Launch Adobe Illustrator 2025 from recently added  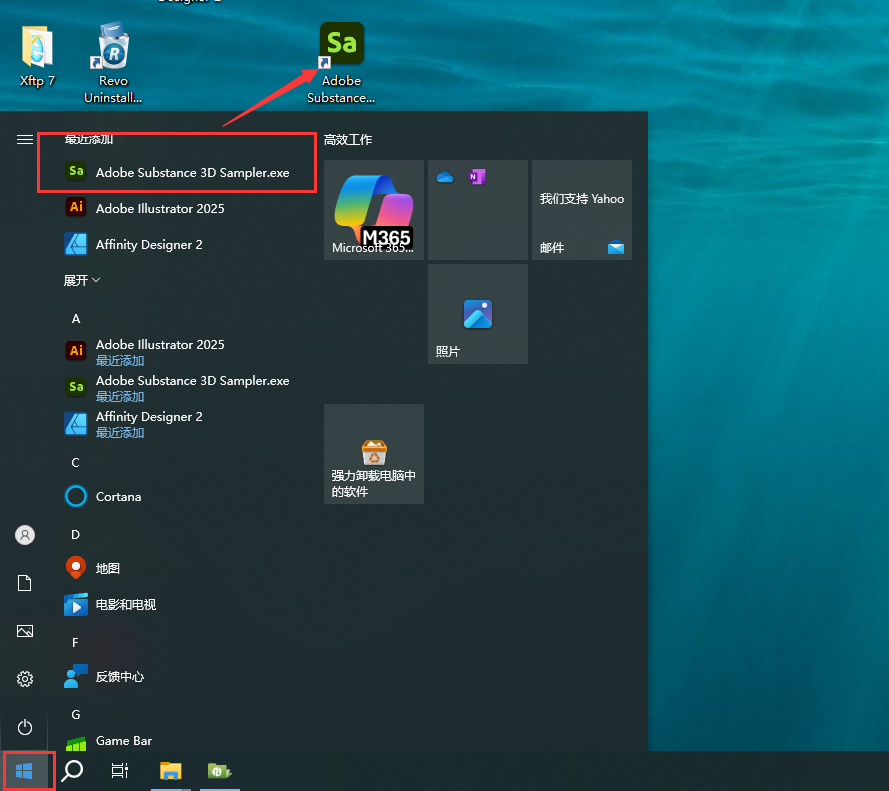point(160,208)
